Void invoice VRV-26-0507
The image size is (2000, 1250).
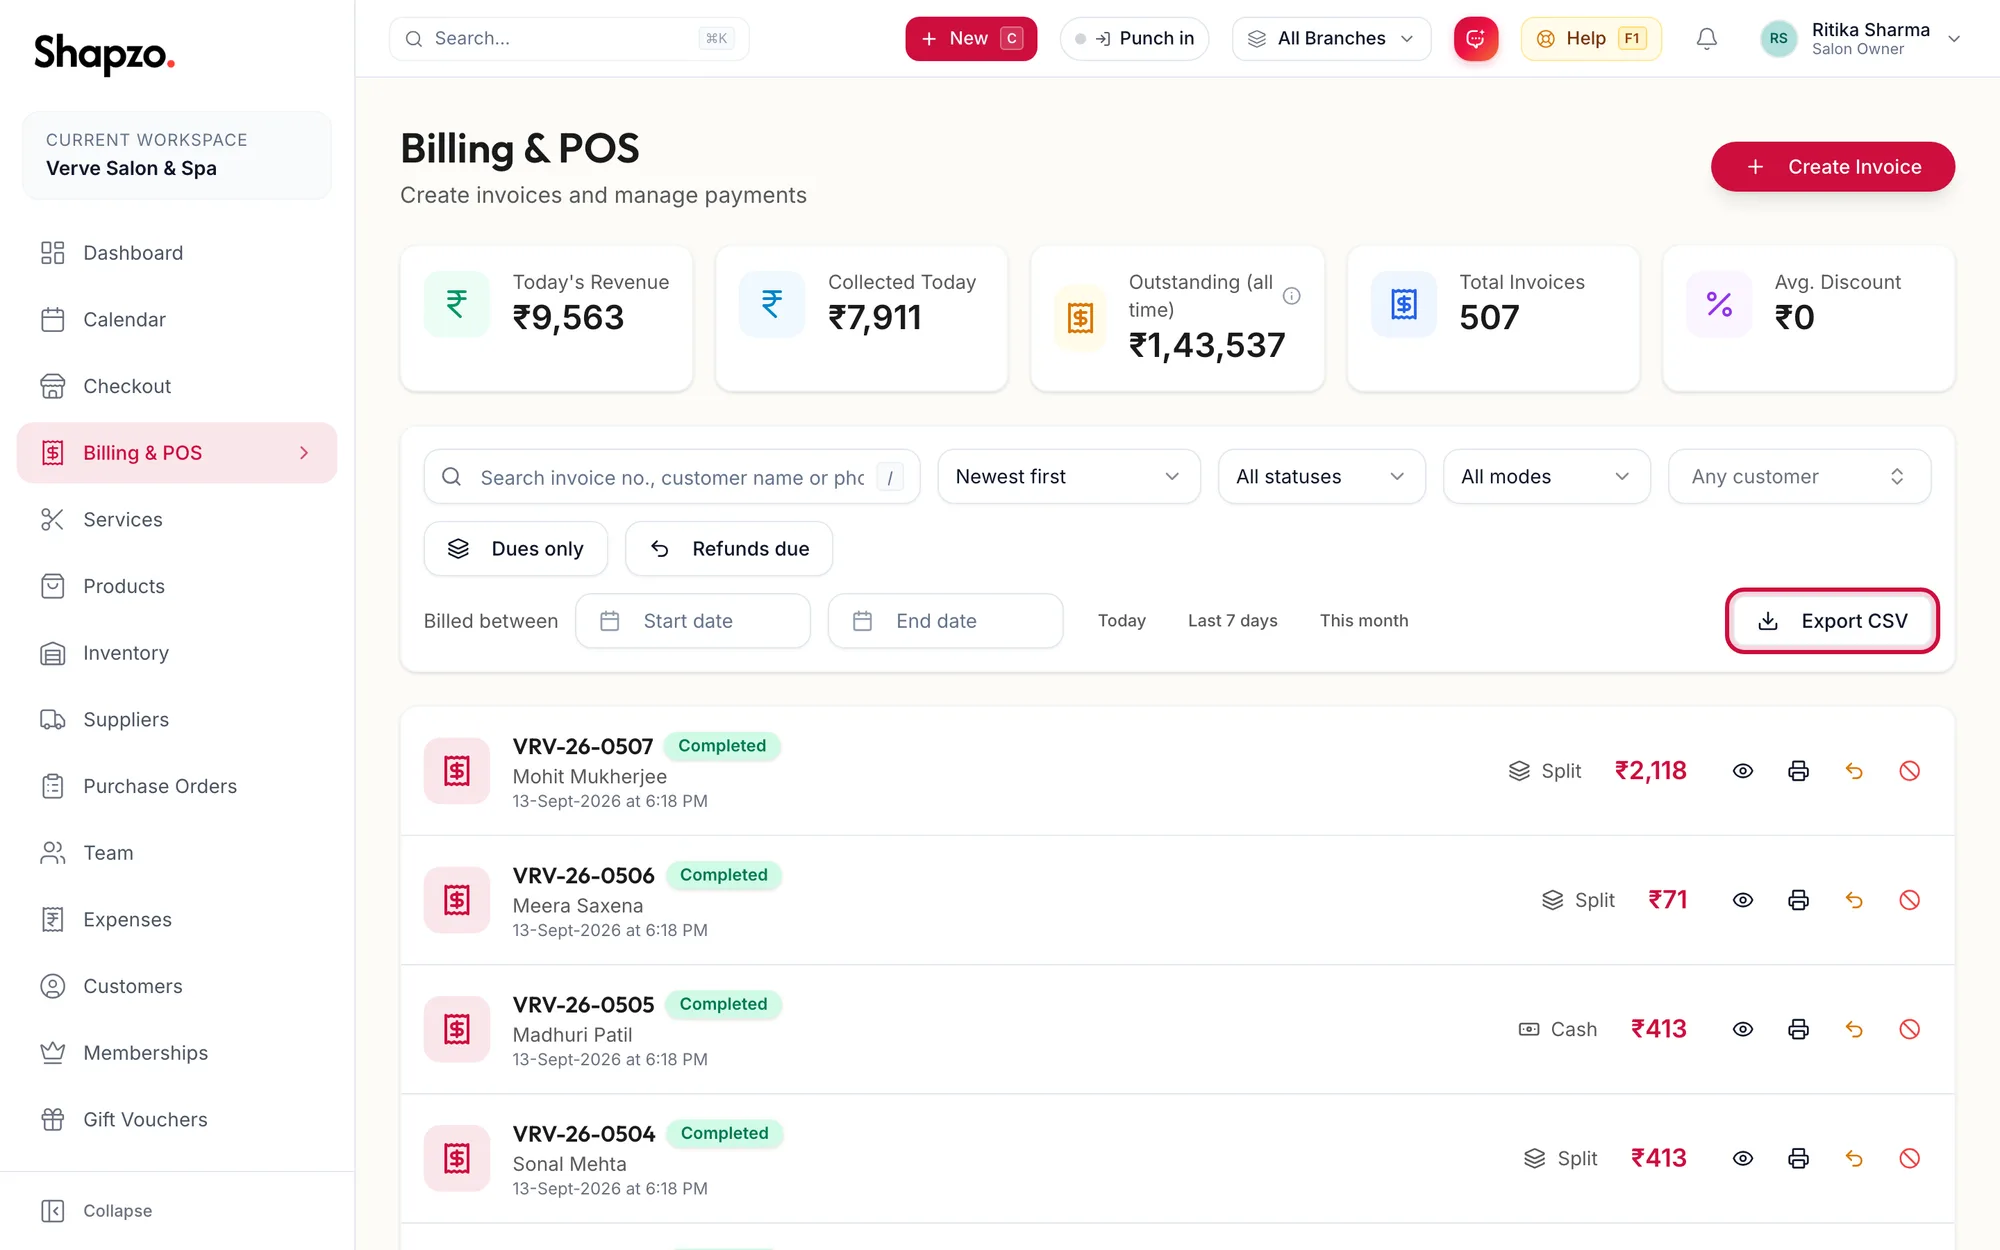pyautogui.click(x=1909, y=771)
